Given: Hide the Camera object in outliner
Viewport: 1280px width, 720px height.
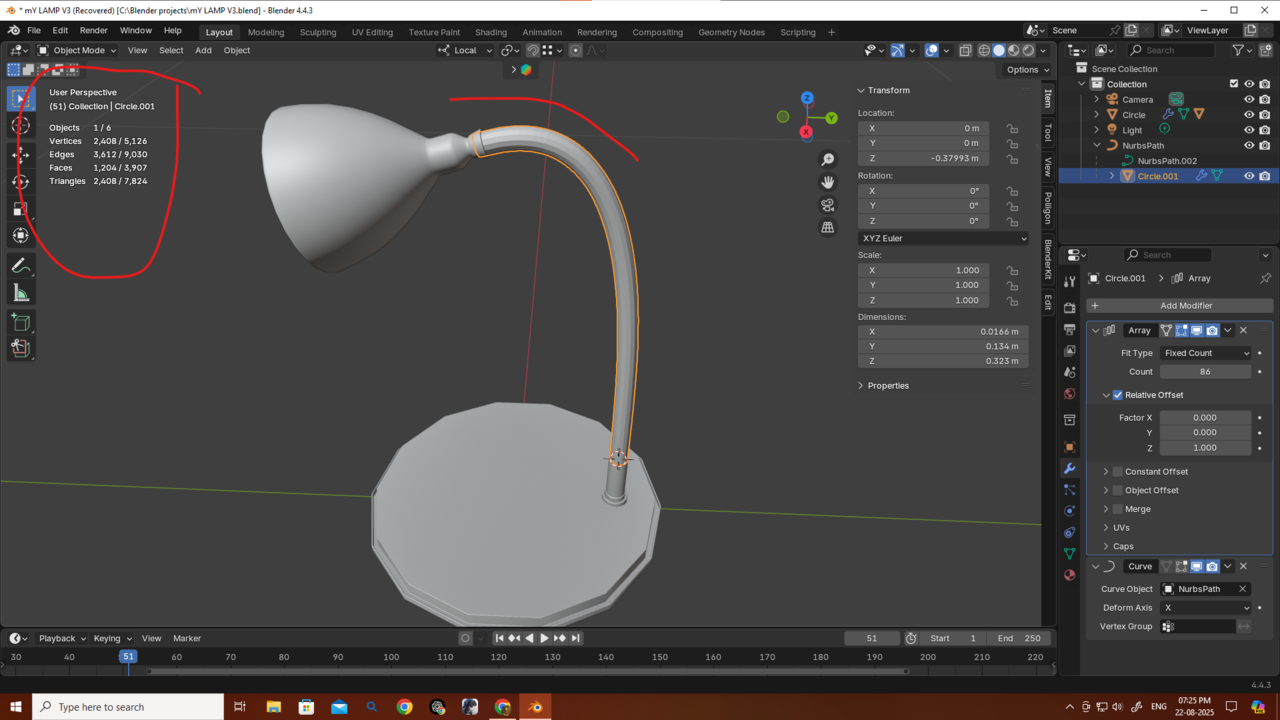Looking at the screenshot, I should [1248, 100].
